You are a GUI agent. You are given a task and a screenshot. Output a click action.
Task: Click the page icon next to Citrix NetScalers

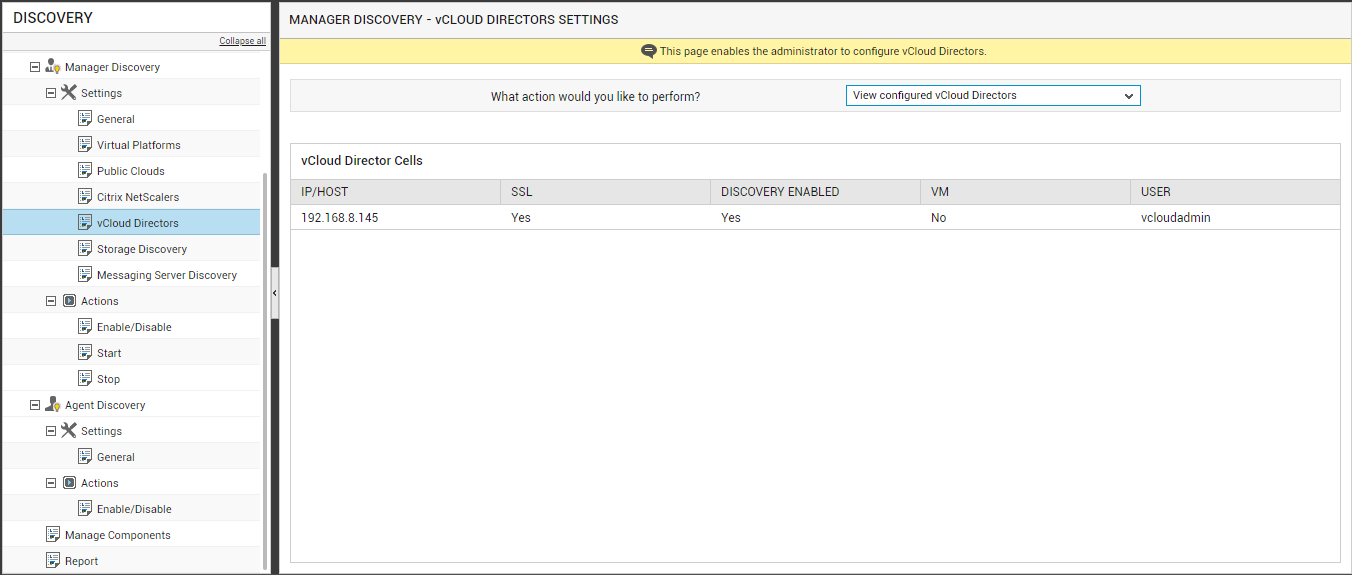pyautogui.click(x=85, y=197)
